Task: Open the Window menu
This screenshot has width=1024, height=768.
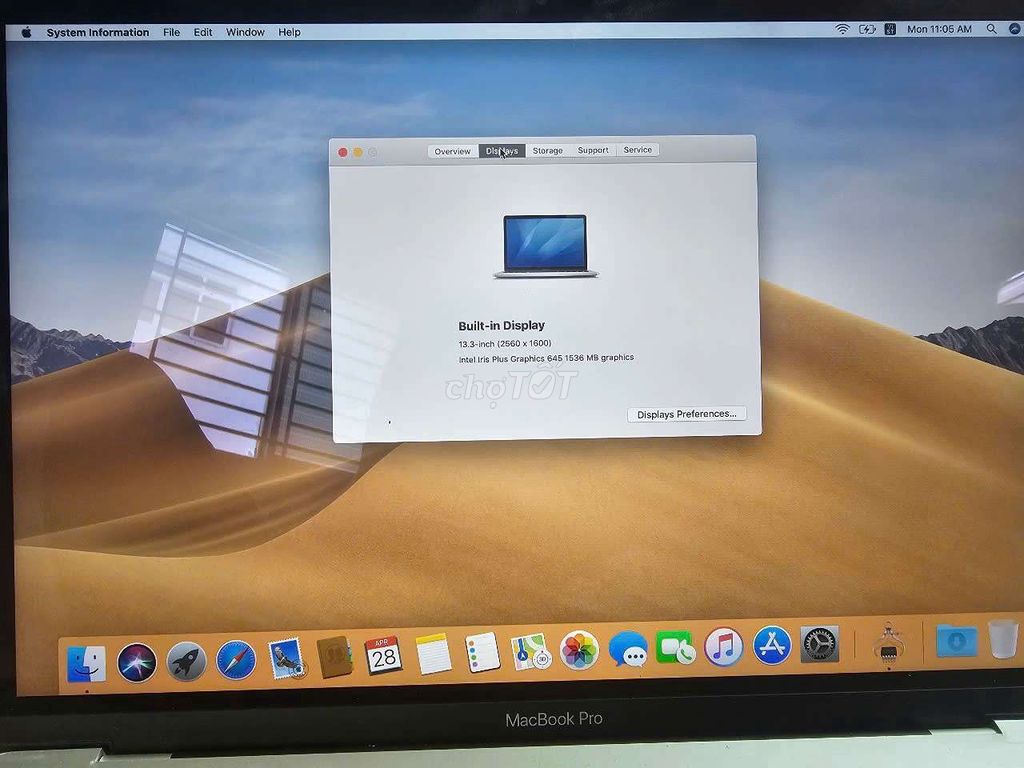Action: click(246, 32)
